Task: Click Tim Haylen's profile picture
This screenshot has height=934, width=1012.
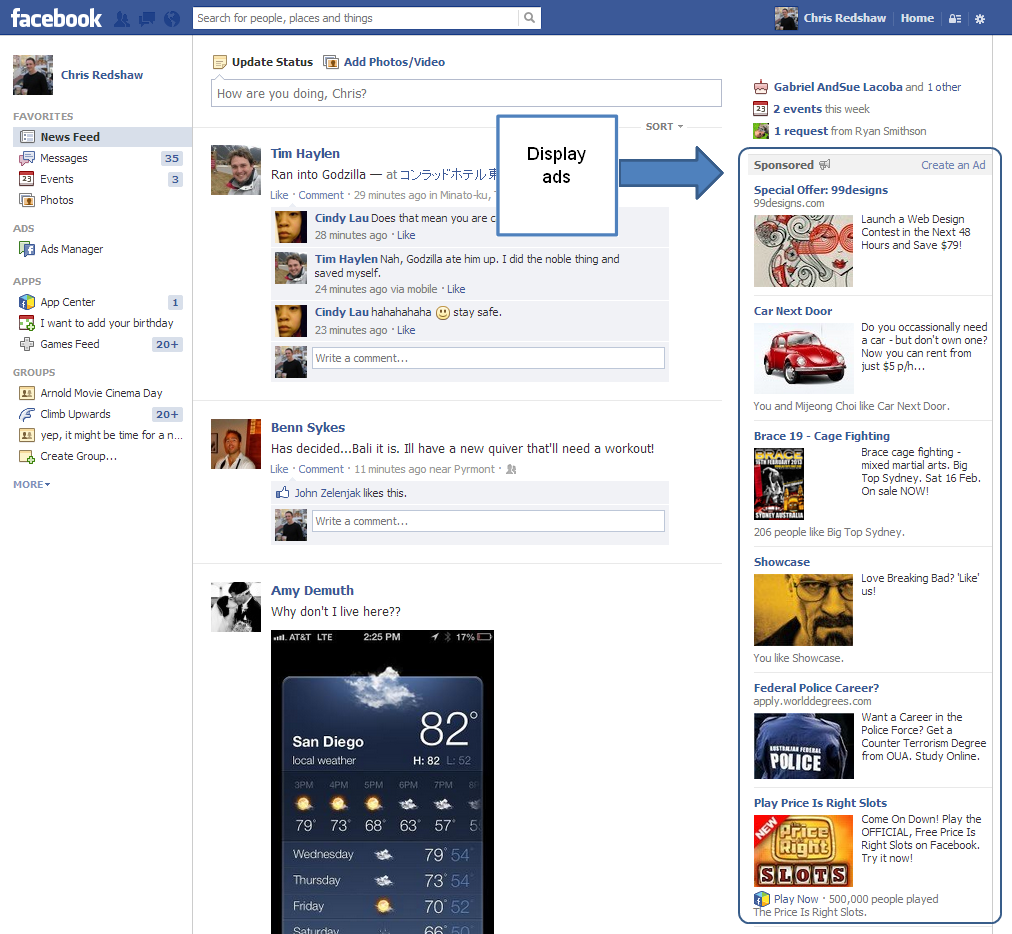Action: pyautogui.click(x=236, y=170)
